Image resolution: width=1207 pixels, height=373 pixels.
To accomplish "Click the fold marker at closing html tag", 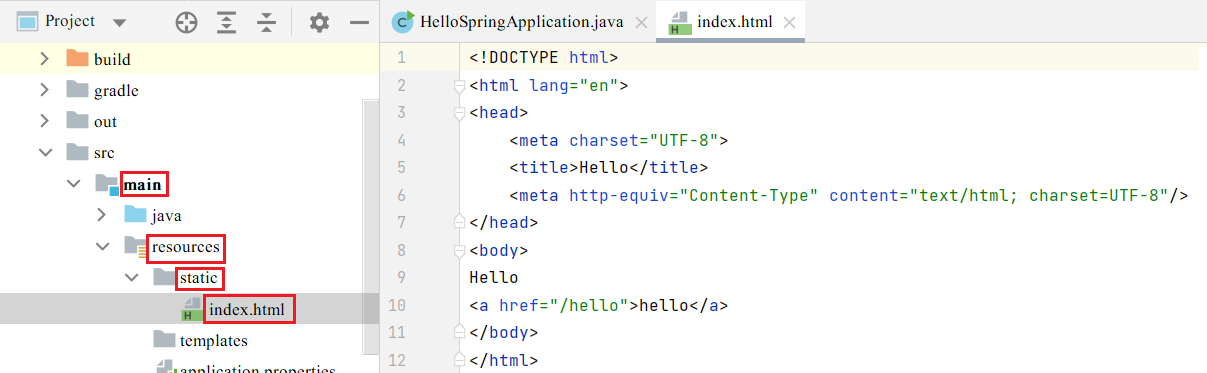I will (460, 358).
